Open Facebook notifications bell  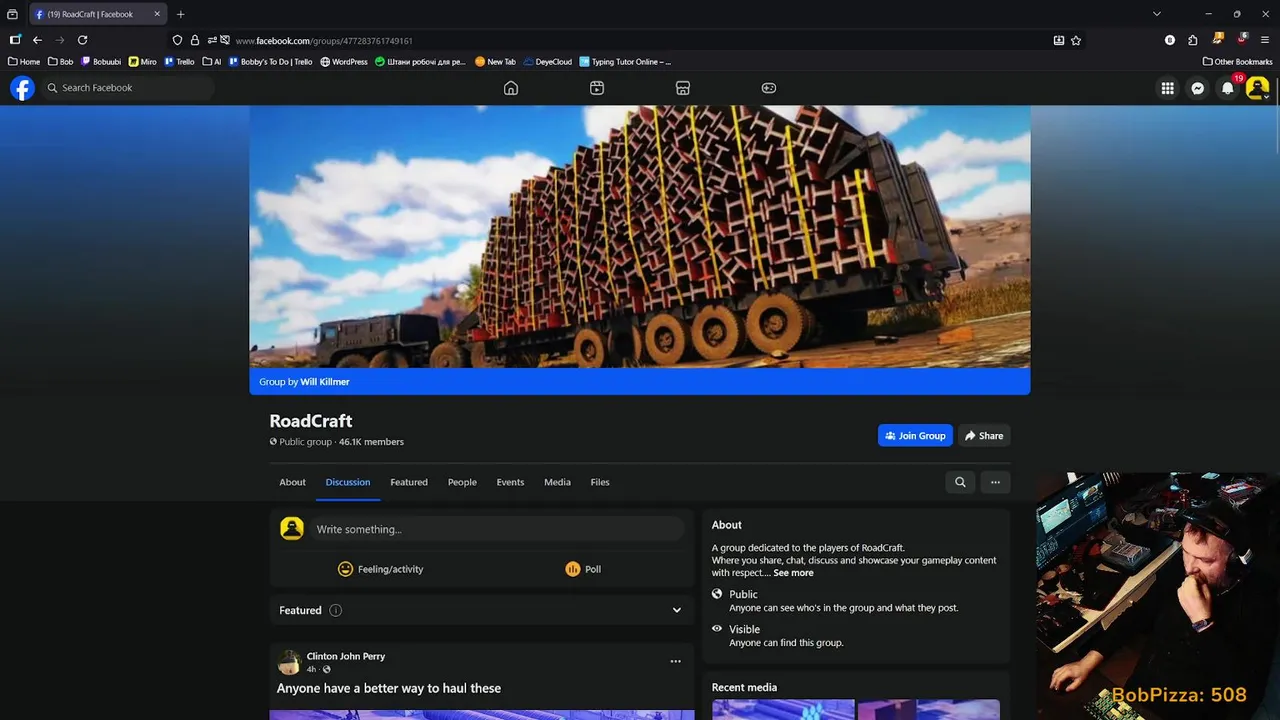point(1228,88)
